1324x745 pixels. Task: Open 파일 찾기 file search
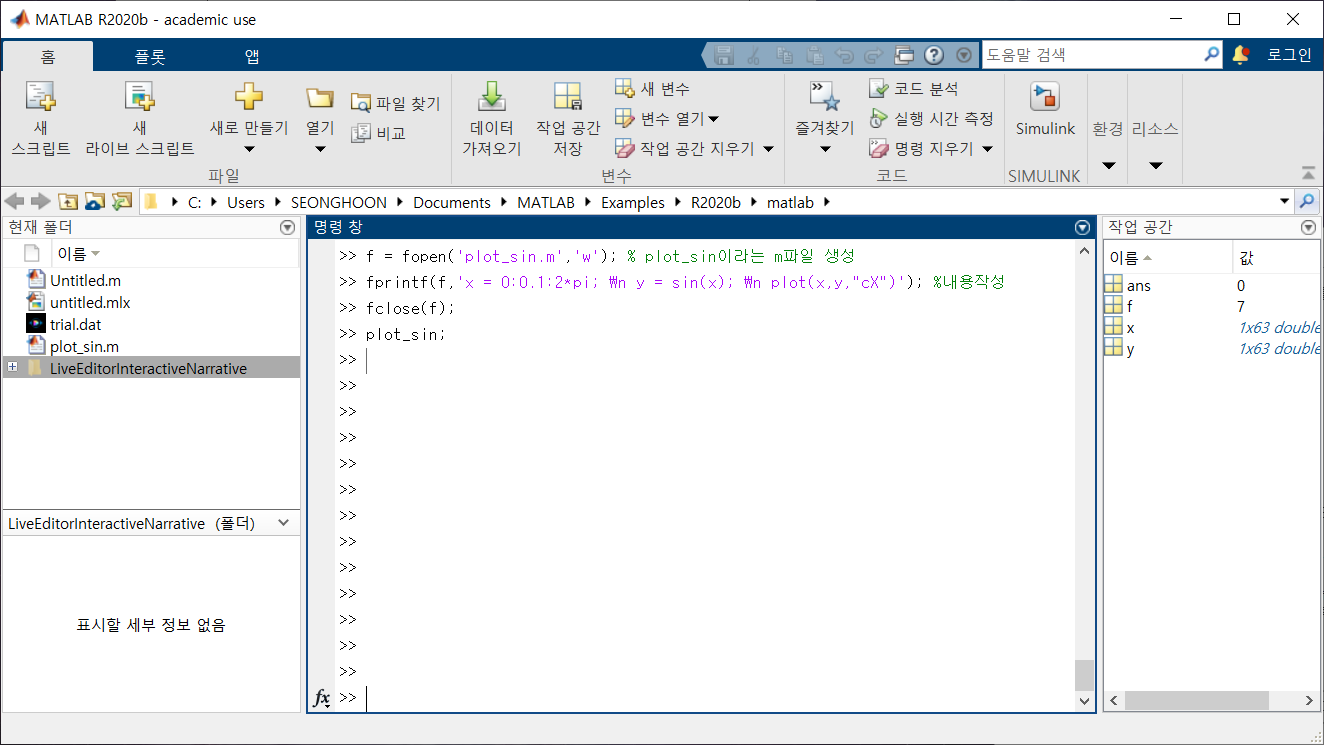click(x=395, y=103)
